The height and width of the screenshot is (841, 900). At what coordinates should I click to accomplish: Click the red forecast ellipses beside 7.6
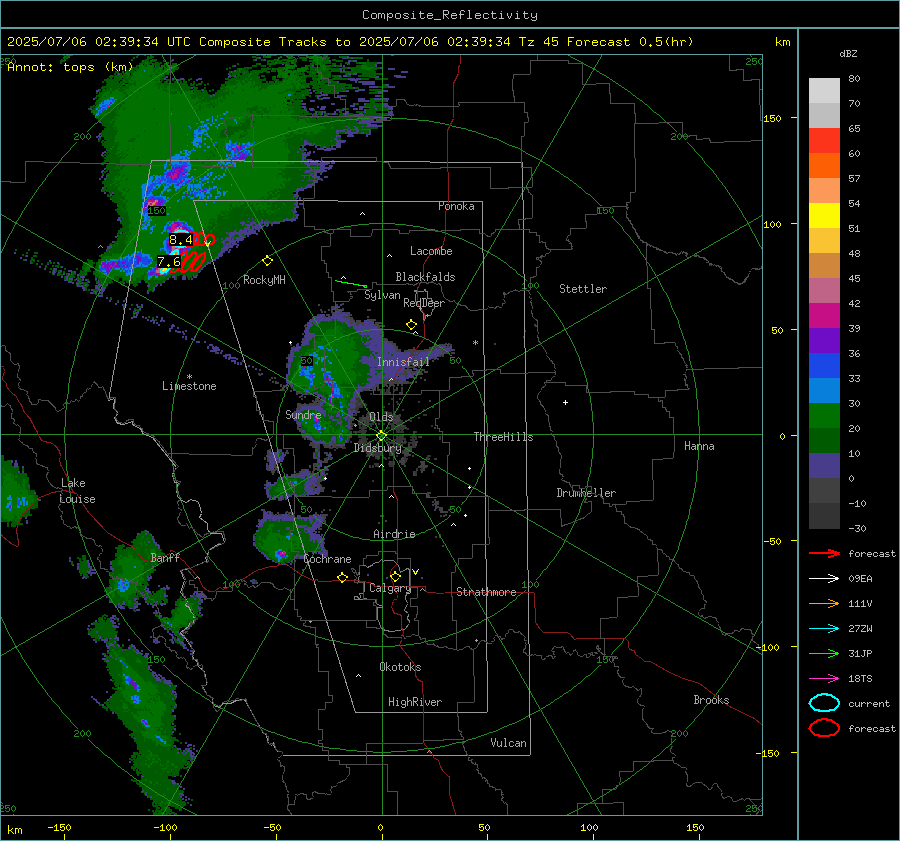click(x=192, y=262)
